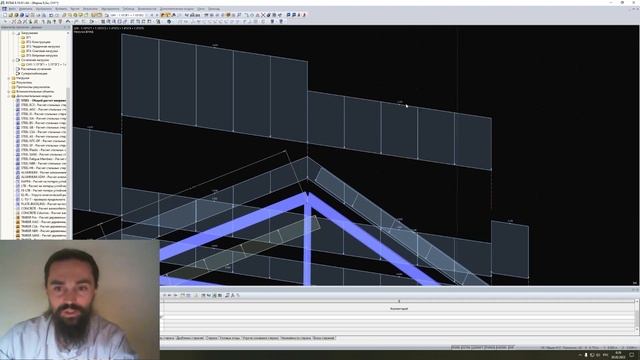
Task: Switch to Блоки стержней table tab
Action: point(324,338)
